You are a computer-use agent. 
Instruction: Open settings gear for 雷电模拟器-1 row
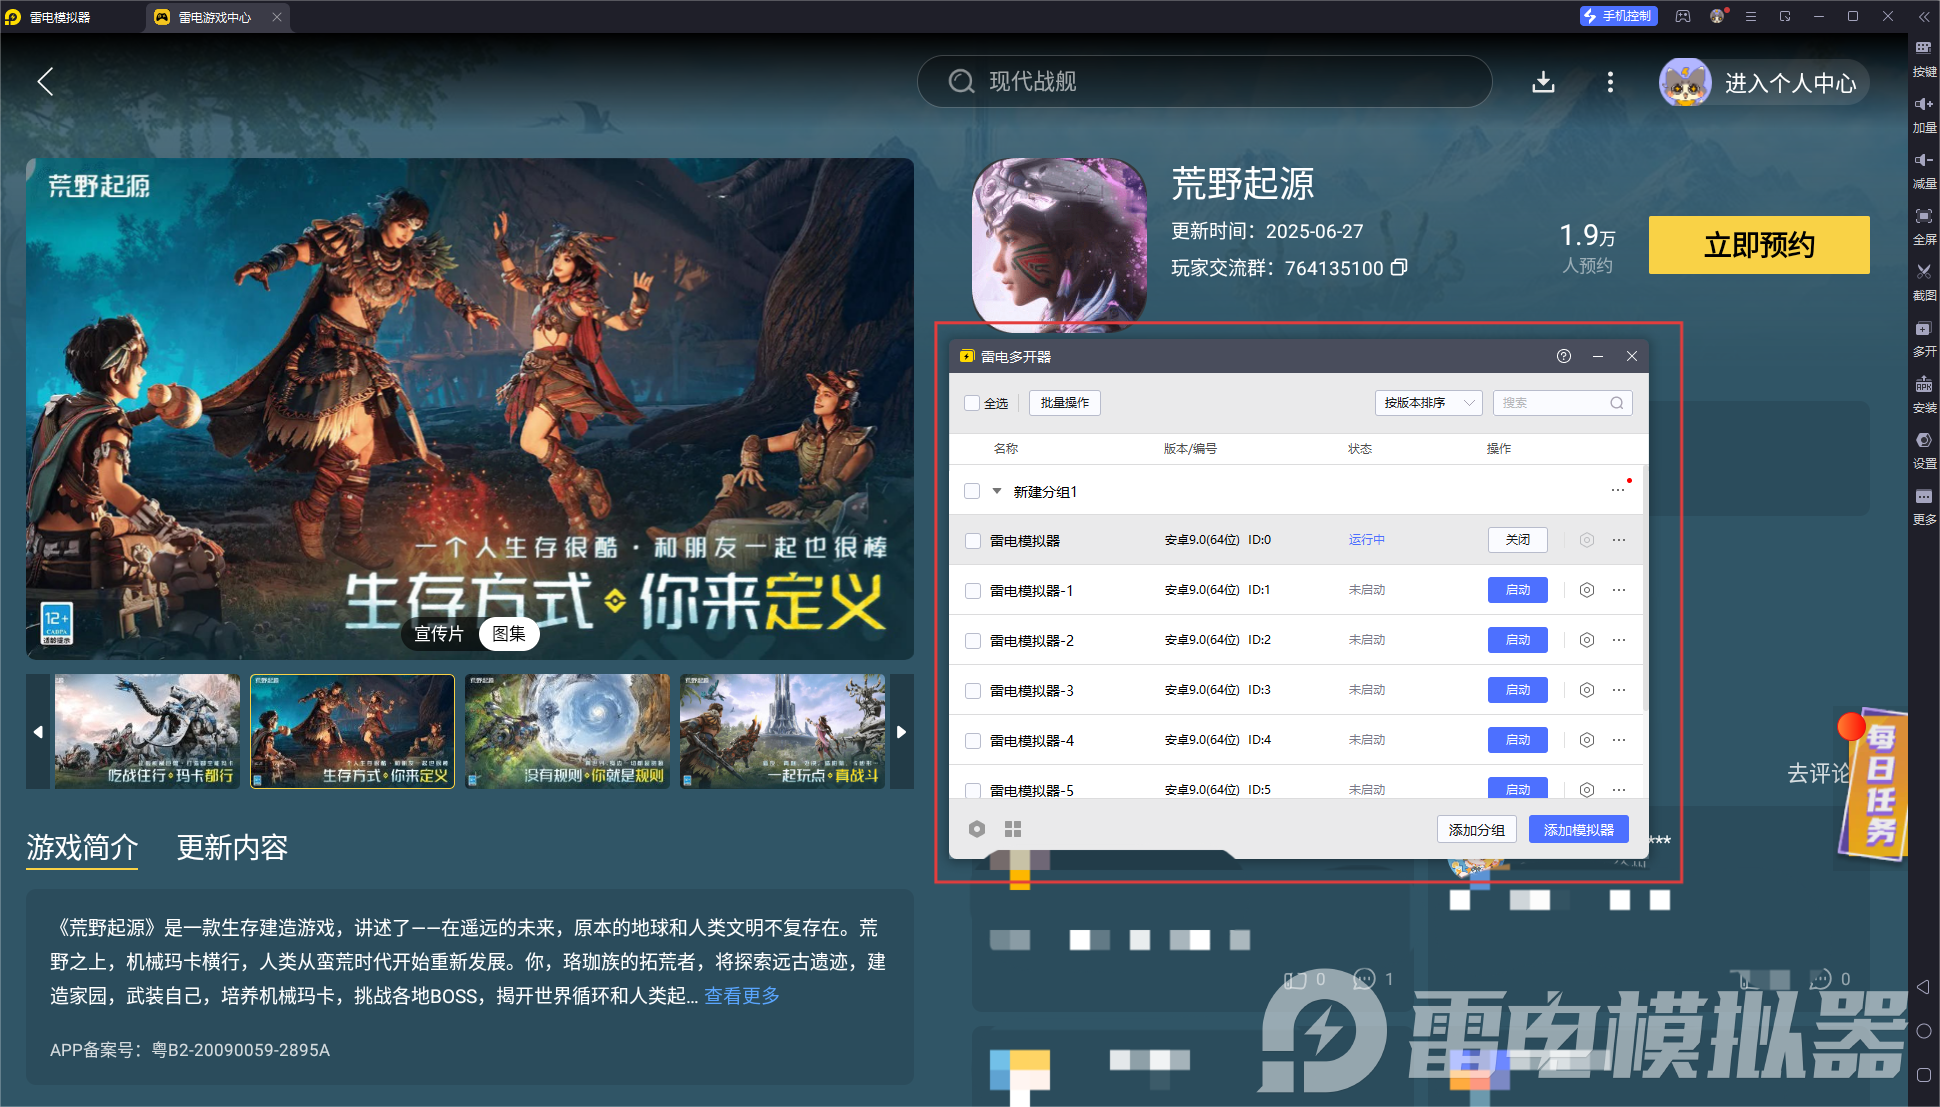click(x=1586, y=590)
